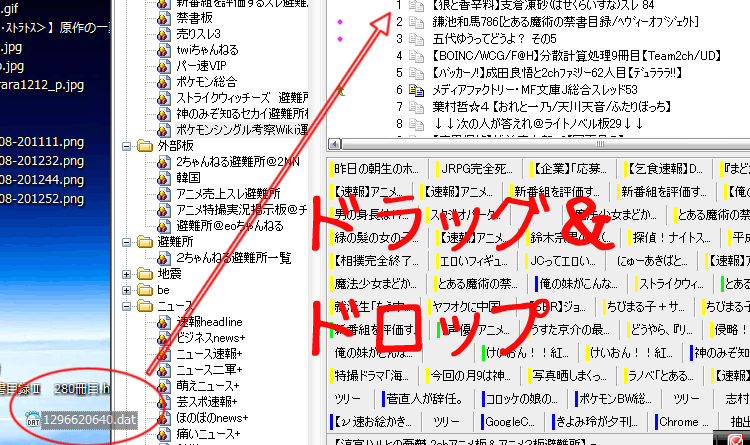Image resolution: width=750 pixels, height=445 pixels.
Task: Select desktop file rara1212_p.jpg
Action: point(42,85)
